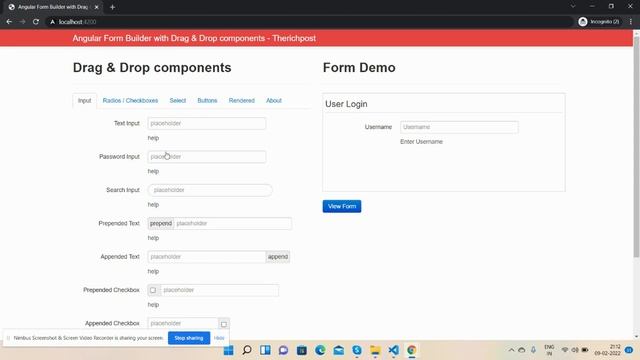
Task: Open File Explorer from taskbar
Action: click(x=375, y=350)
